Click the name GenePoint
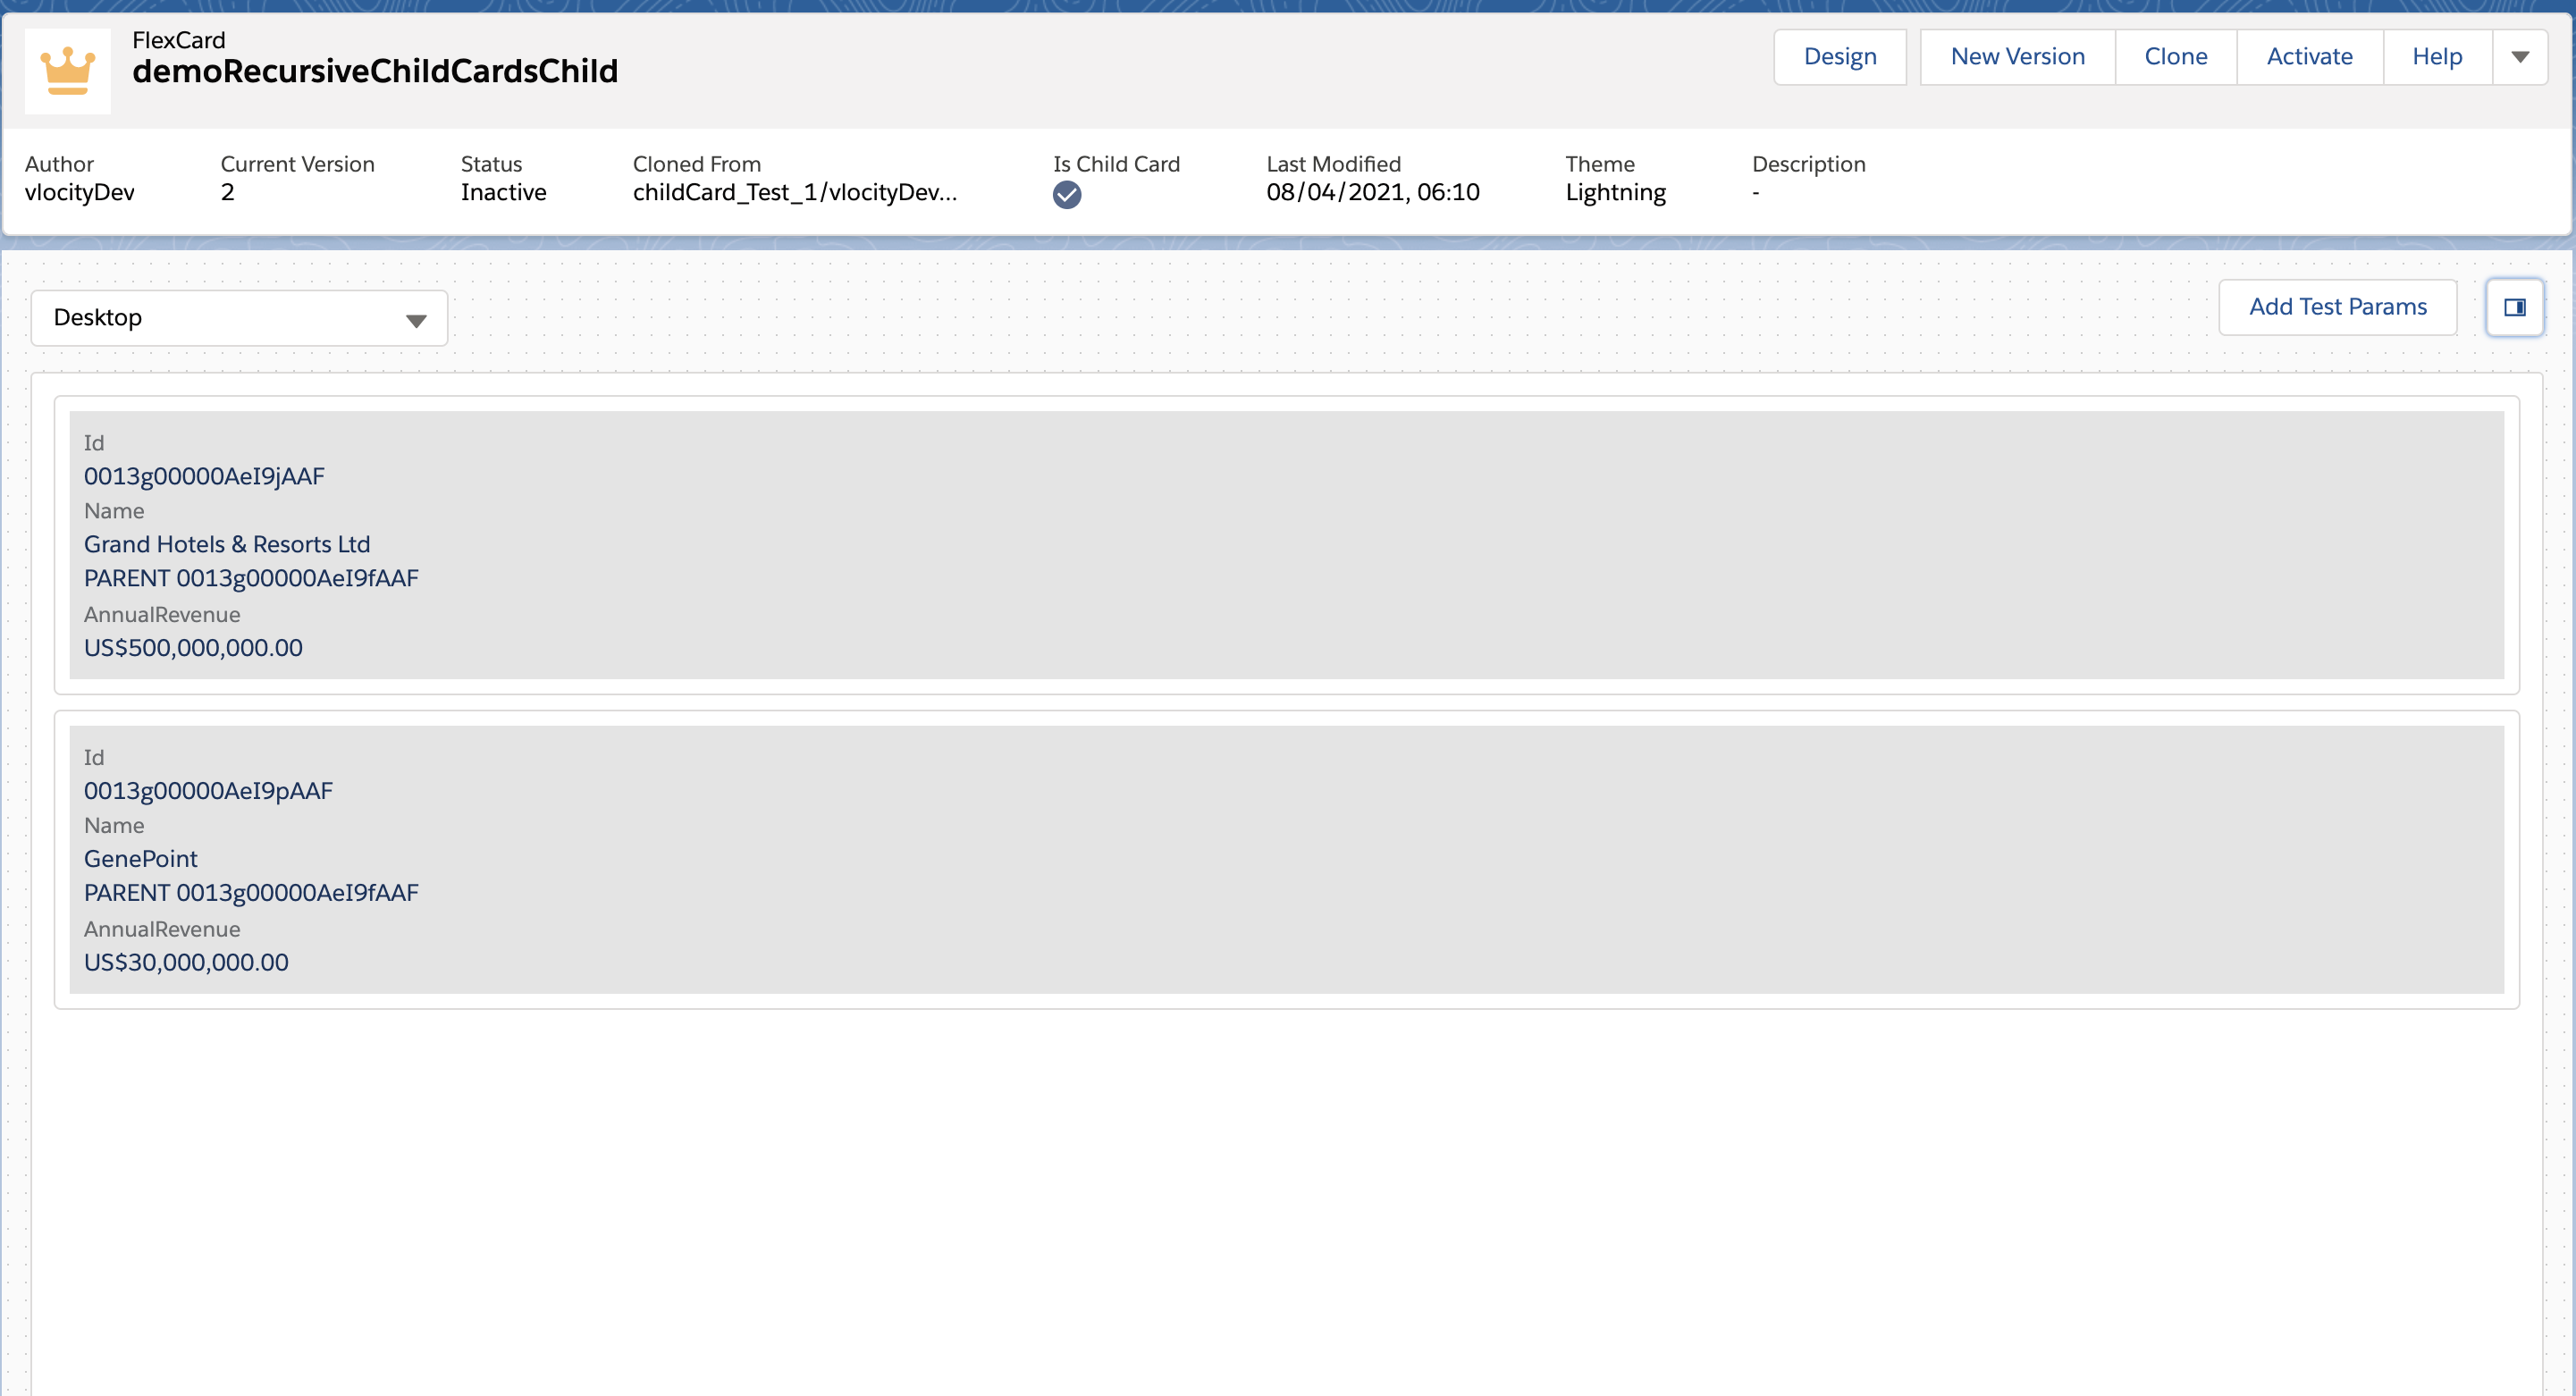Screen dimensions: 2576x1396 141,859
